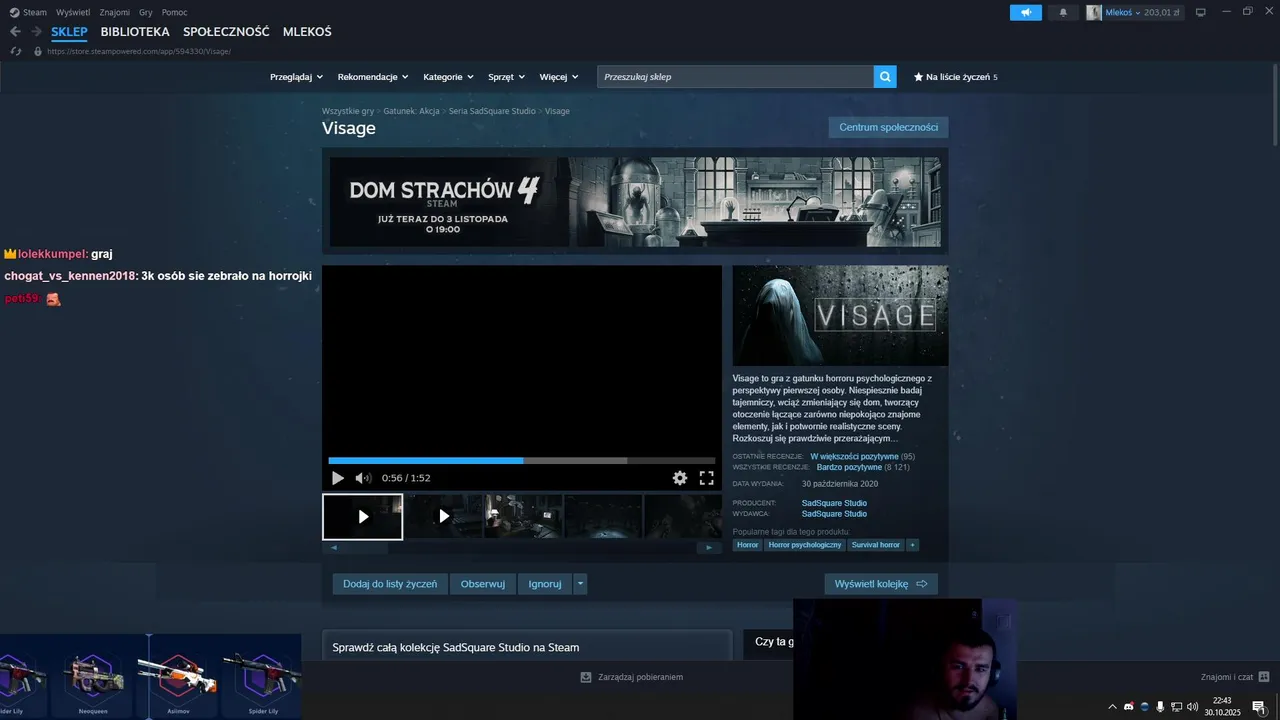The height and width of the screenshot is (720, 1280).
Task: Open Seria SadSquare Studio breadcrumb
Action: (x=492, y=111)
